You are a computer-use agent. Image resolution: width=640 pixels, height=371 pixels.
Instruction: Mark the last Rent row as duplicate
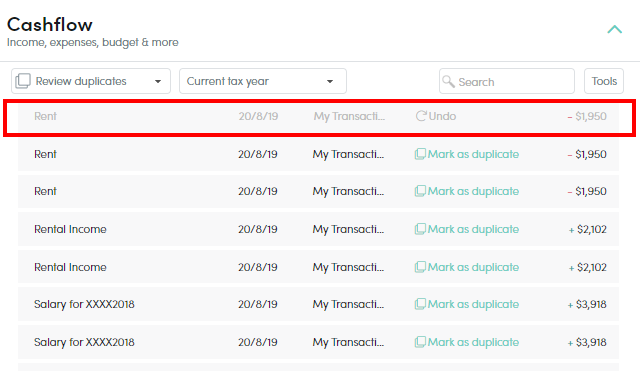(467, 191)
